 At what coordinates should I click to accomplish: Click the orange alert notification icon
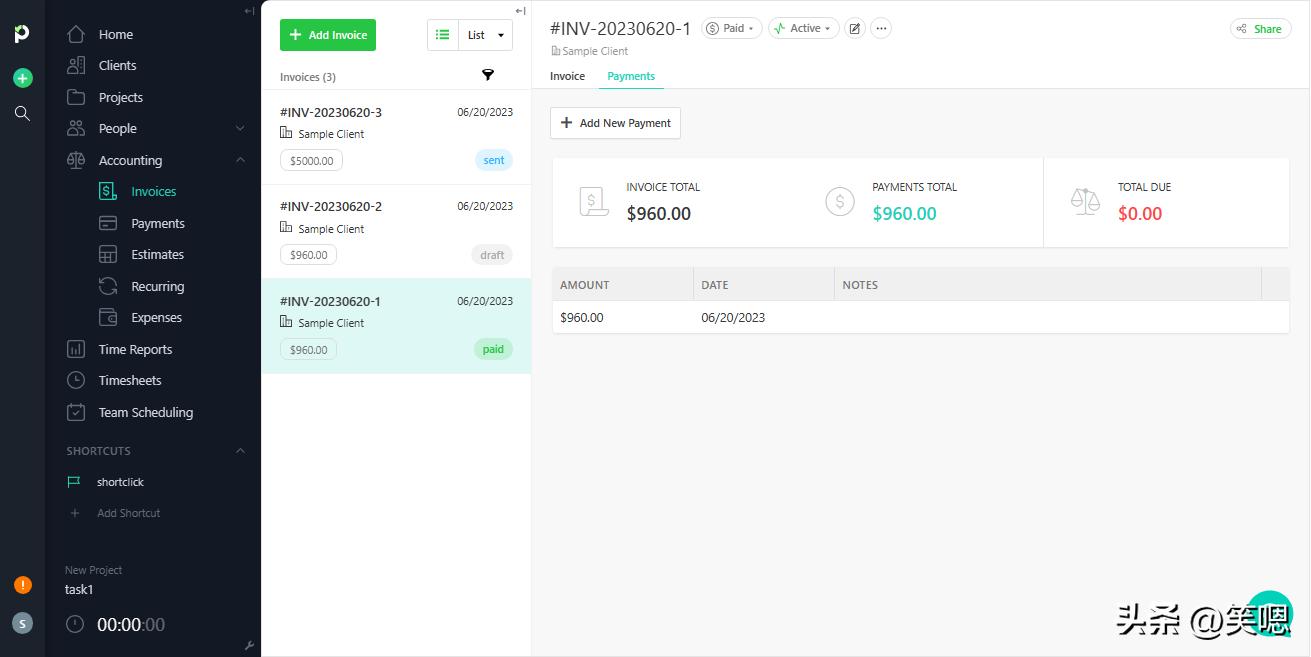(x=22, y=585)
